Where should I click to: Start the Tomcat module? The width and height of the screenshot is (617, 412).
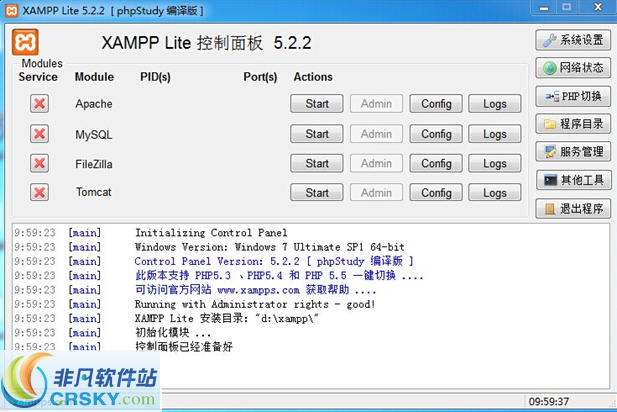[x=317, y=192]
